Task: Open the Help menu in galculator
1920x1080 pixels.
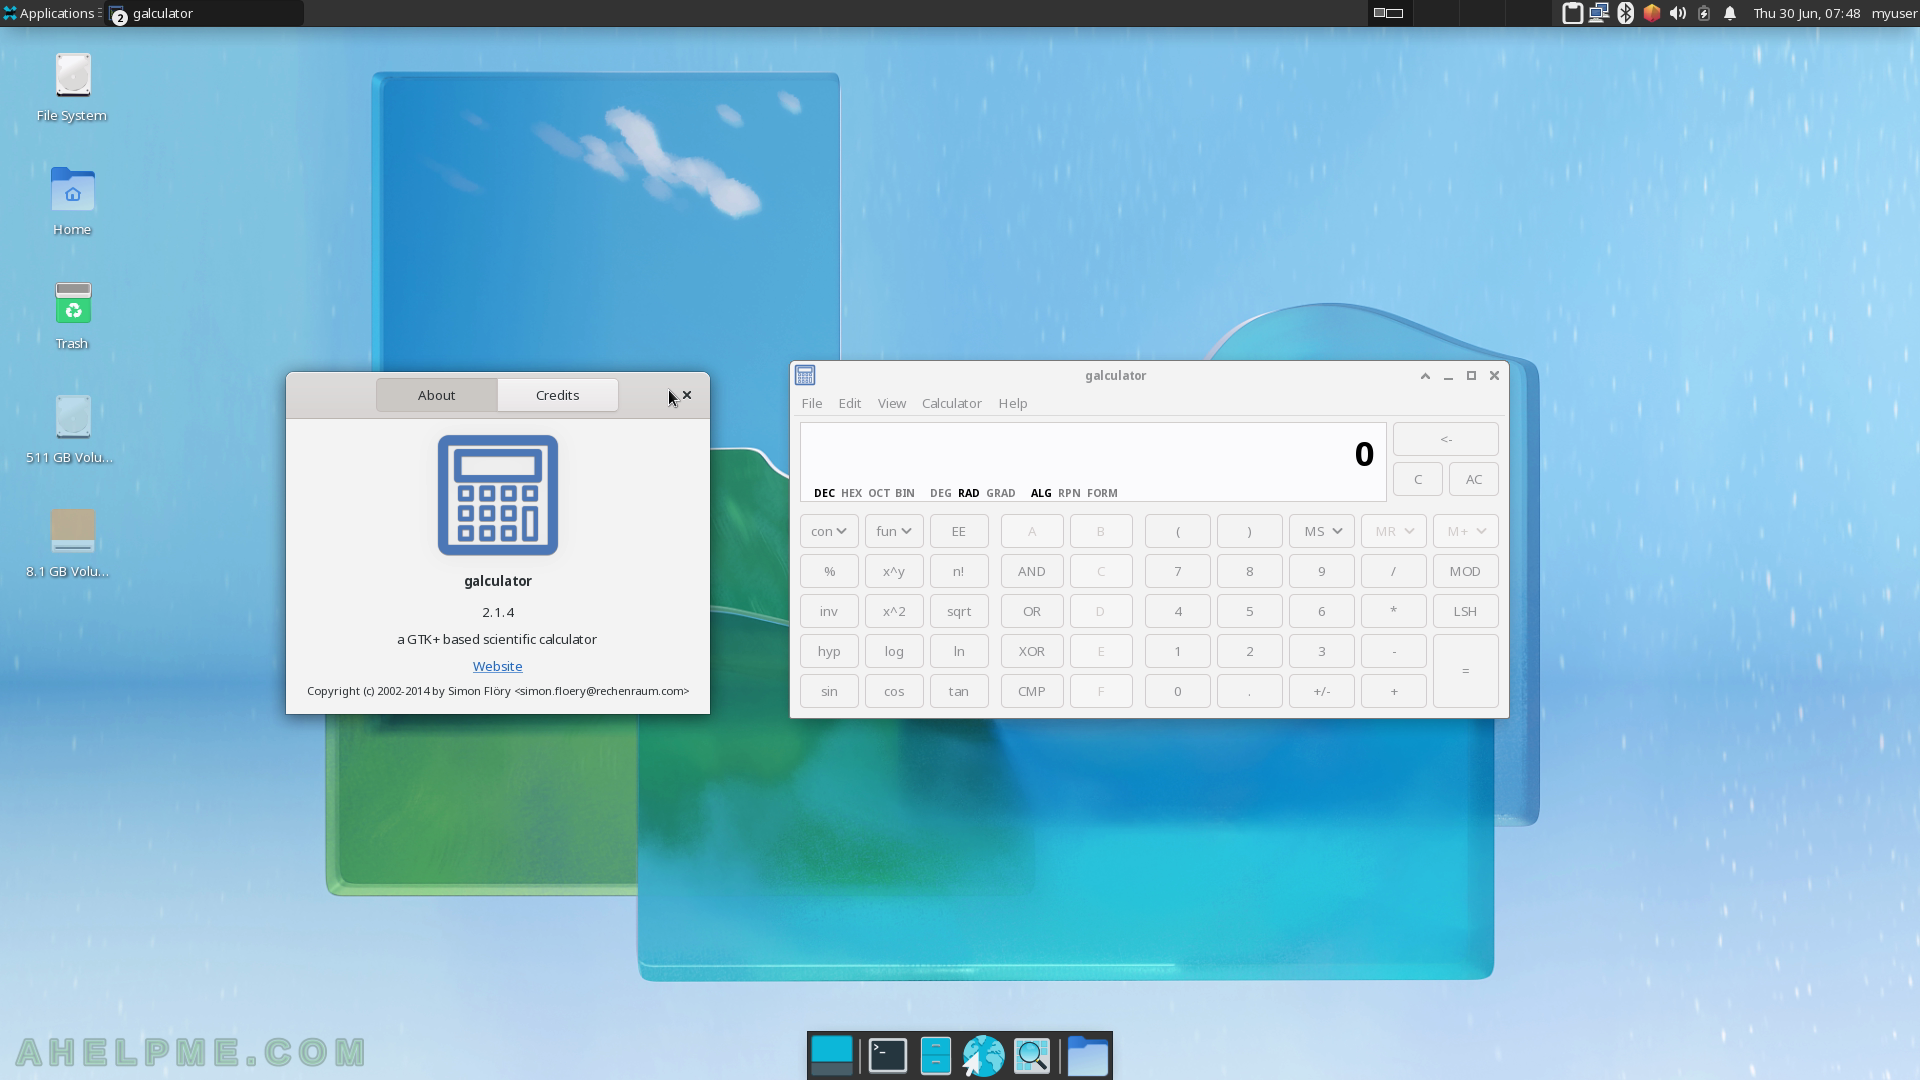Action: pos(1013,403)
